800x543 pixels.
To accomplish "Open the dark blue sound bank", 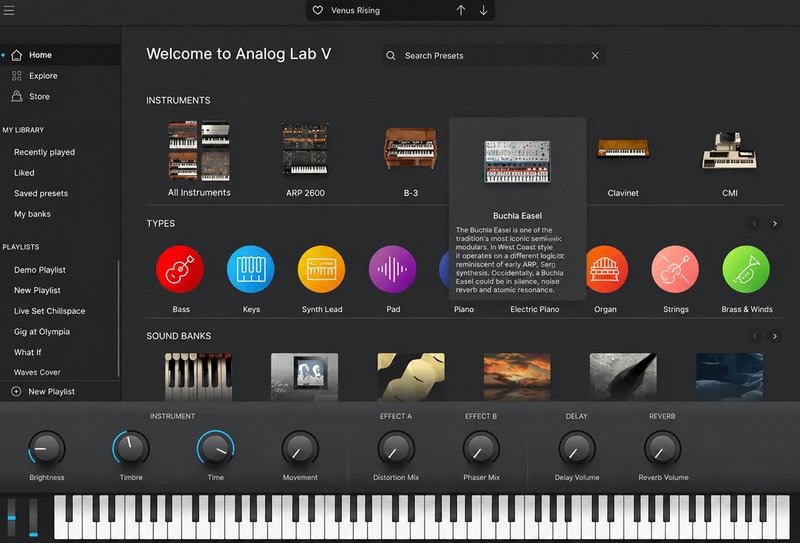I will (730, 377).
